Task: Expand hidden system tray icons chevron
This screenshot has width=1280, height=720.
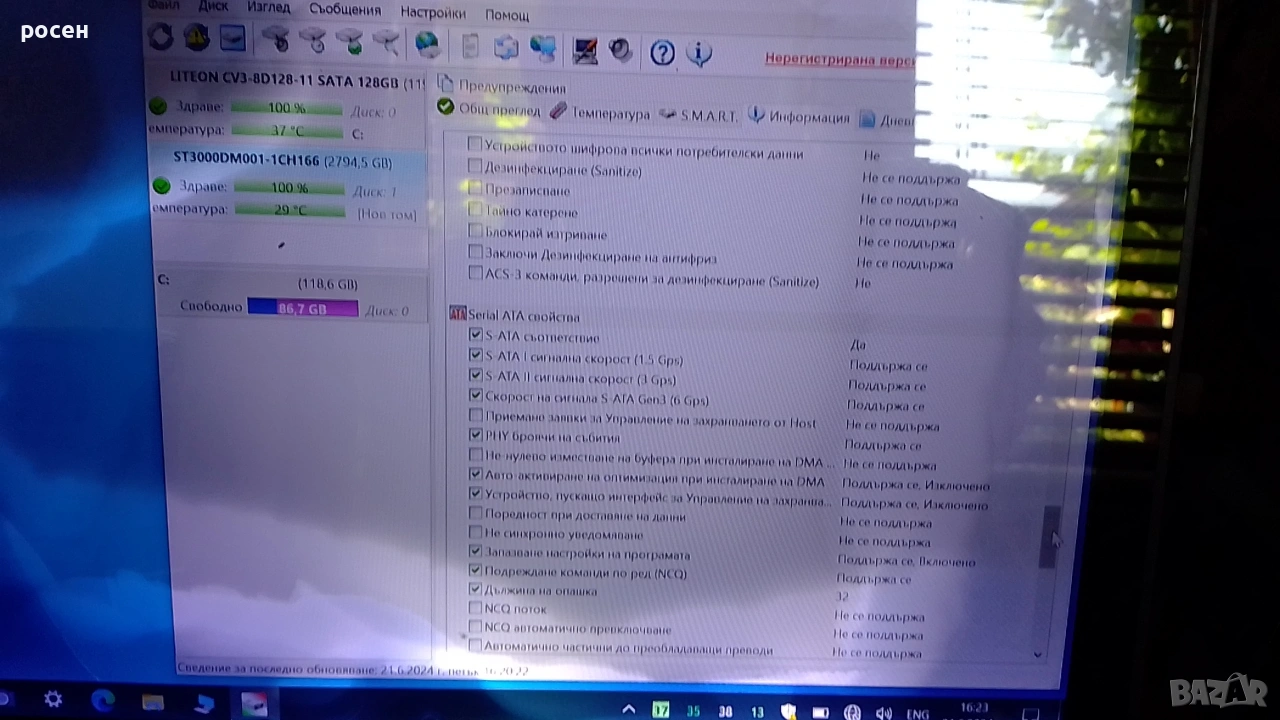Action: coord(628,710)
